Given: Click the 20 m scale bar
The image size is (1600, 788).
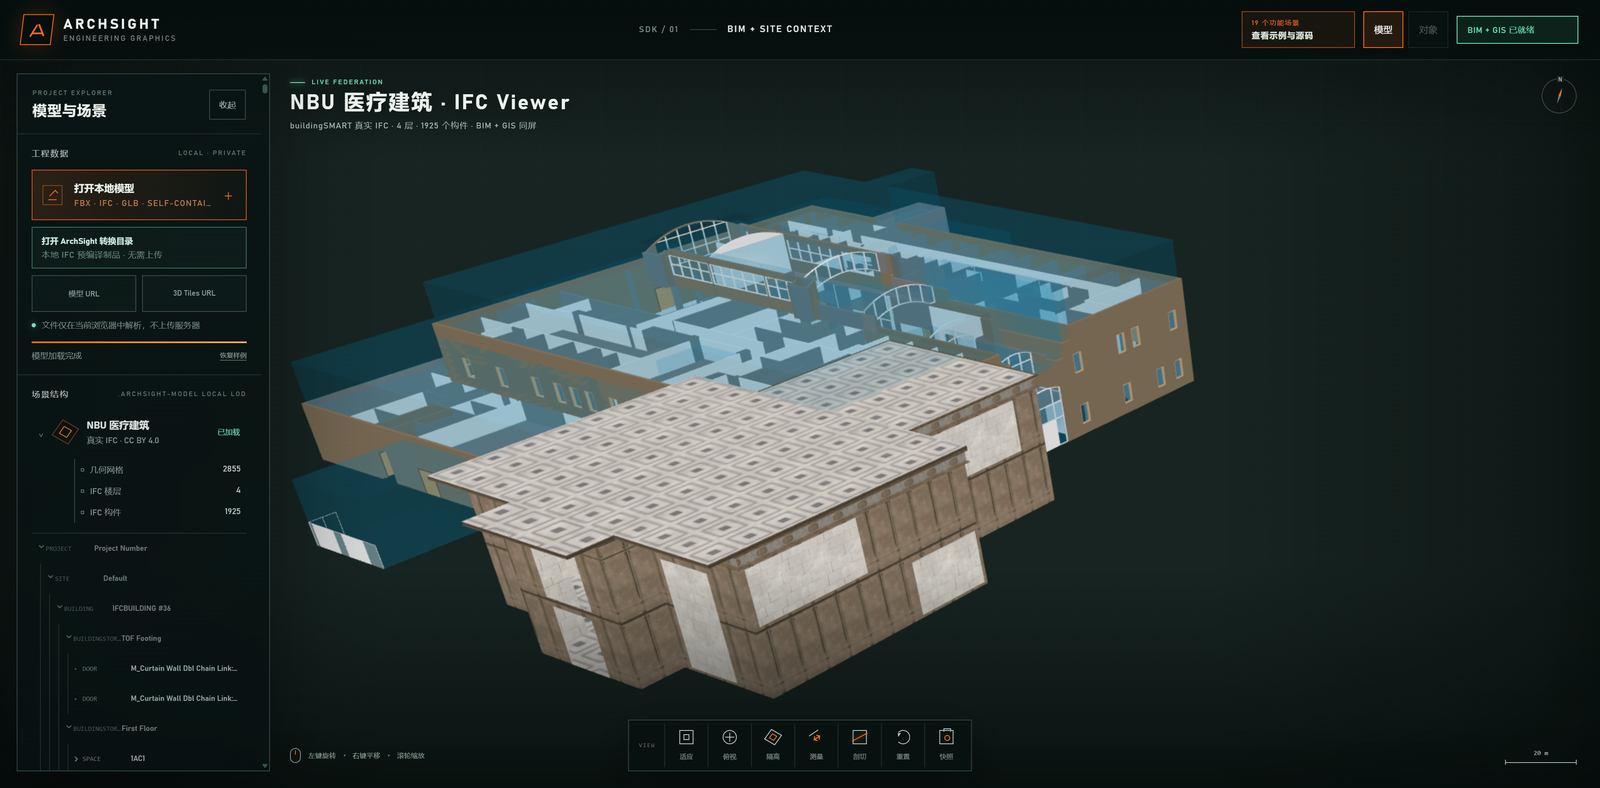Looking at the screenshot, I should 1541,759.
